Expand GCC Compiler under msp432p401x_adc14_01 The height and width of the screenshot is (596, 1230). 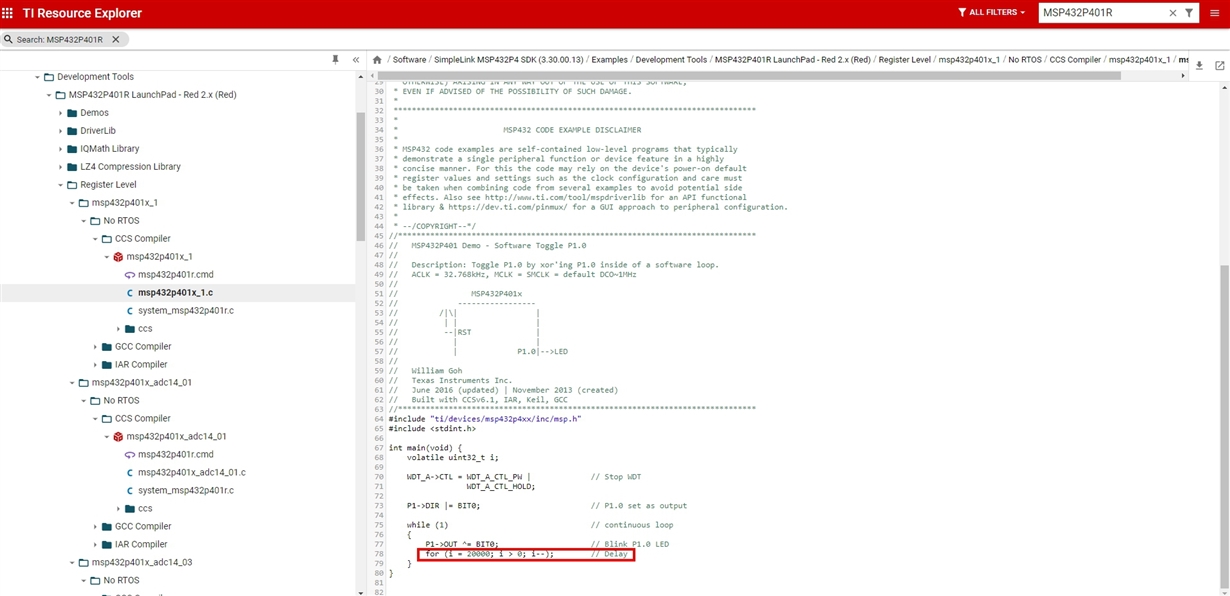(95, 527)
